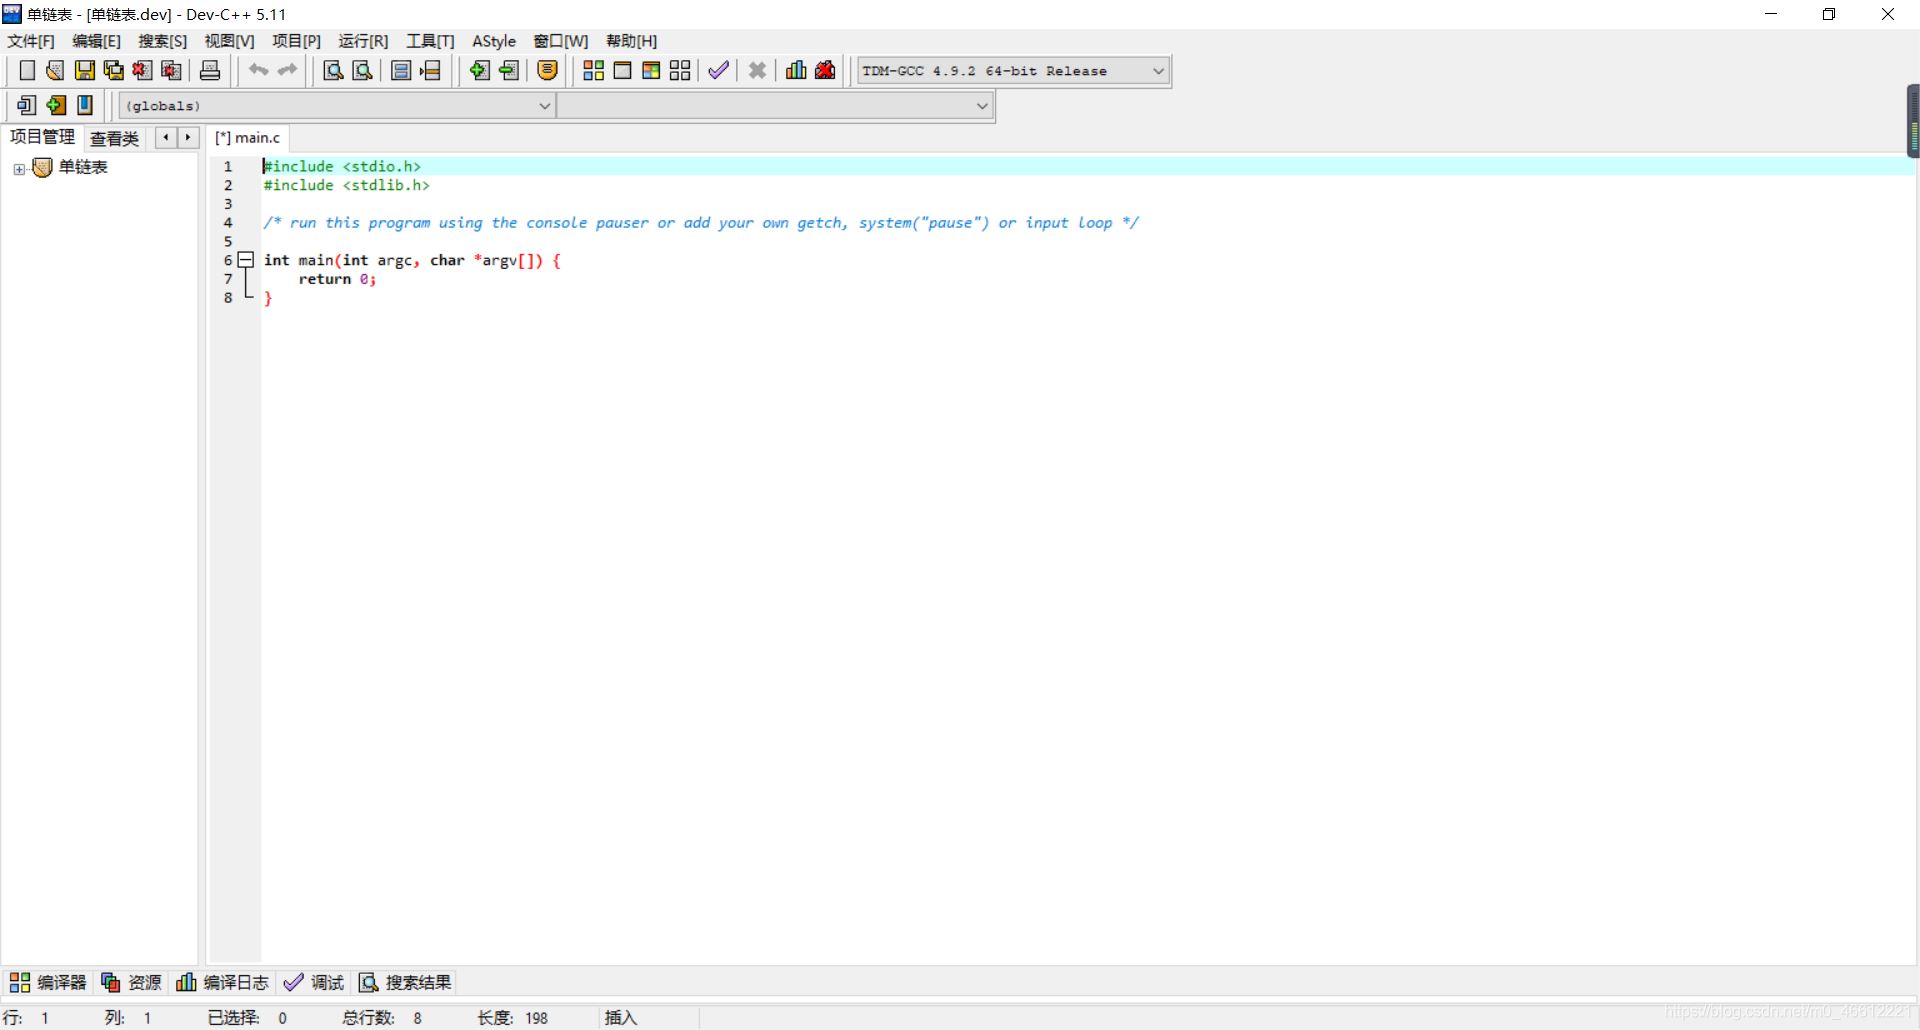Open the Replace tool
The image size is (1920, 1030).
[362, 70]
